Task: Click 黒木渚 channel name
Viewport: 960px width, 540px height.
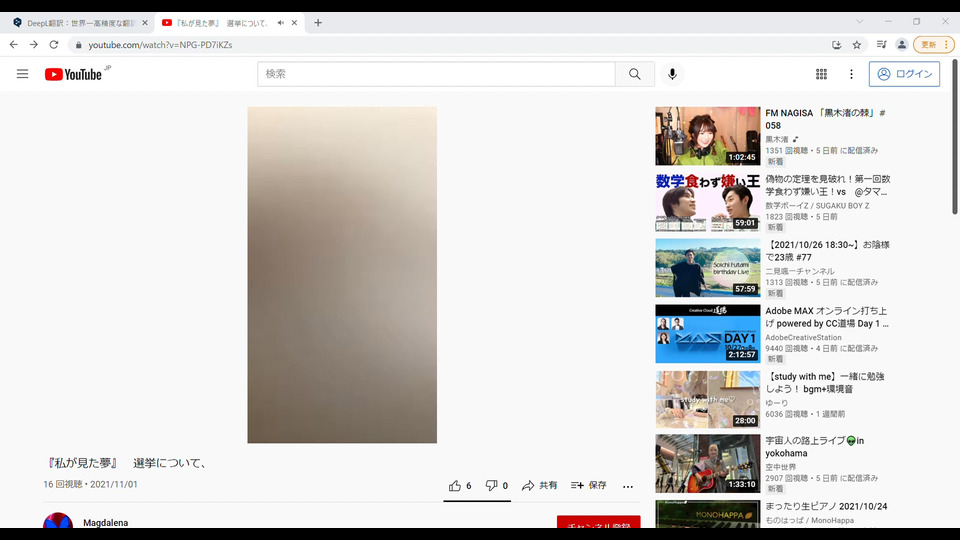Action: click(776, 140)
